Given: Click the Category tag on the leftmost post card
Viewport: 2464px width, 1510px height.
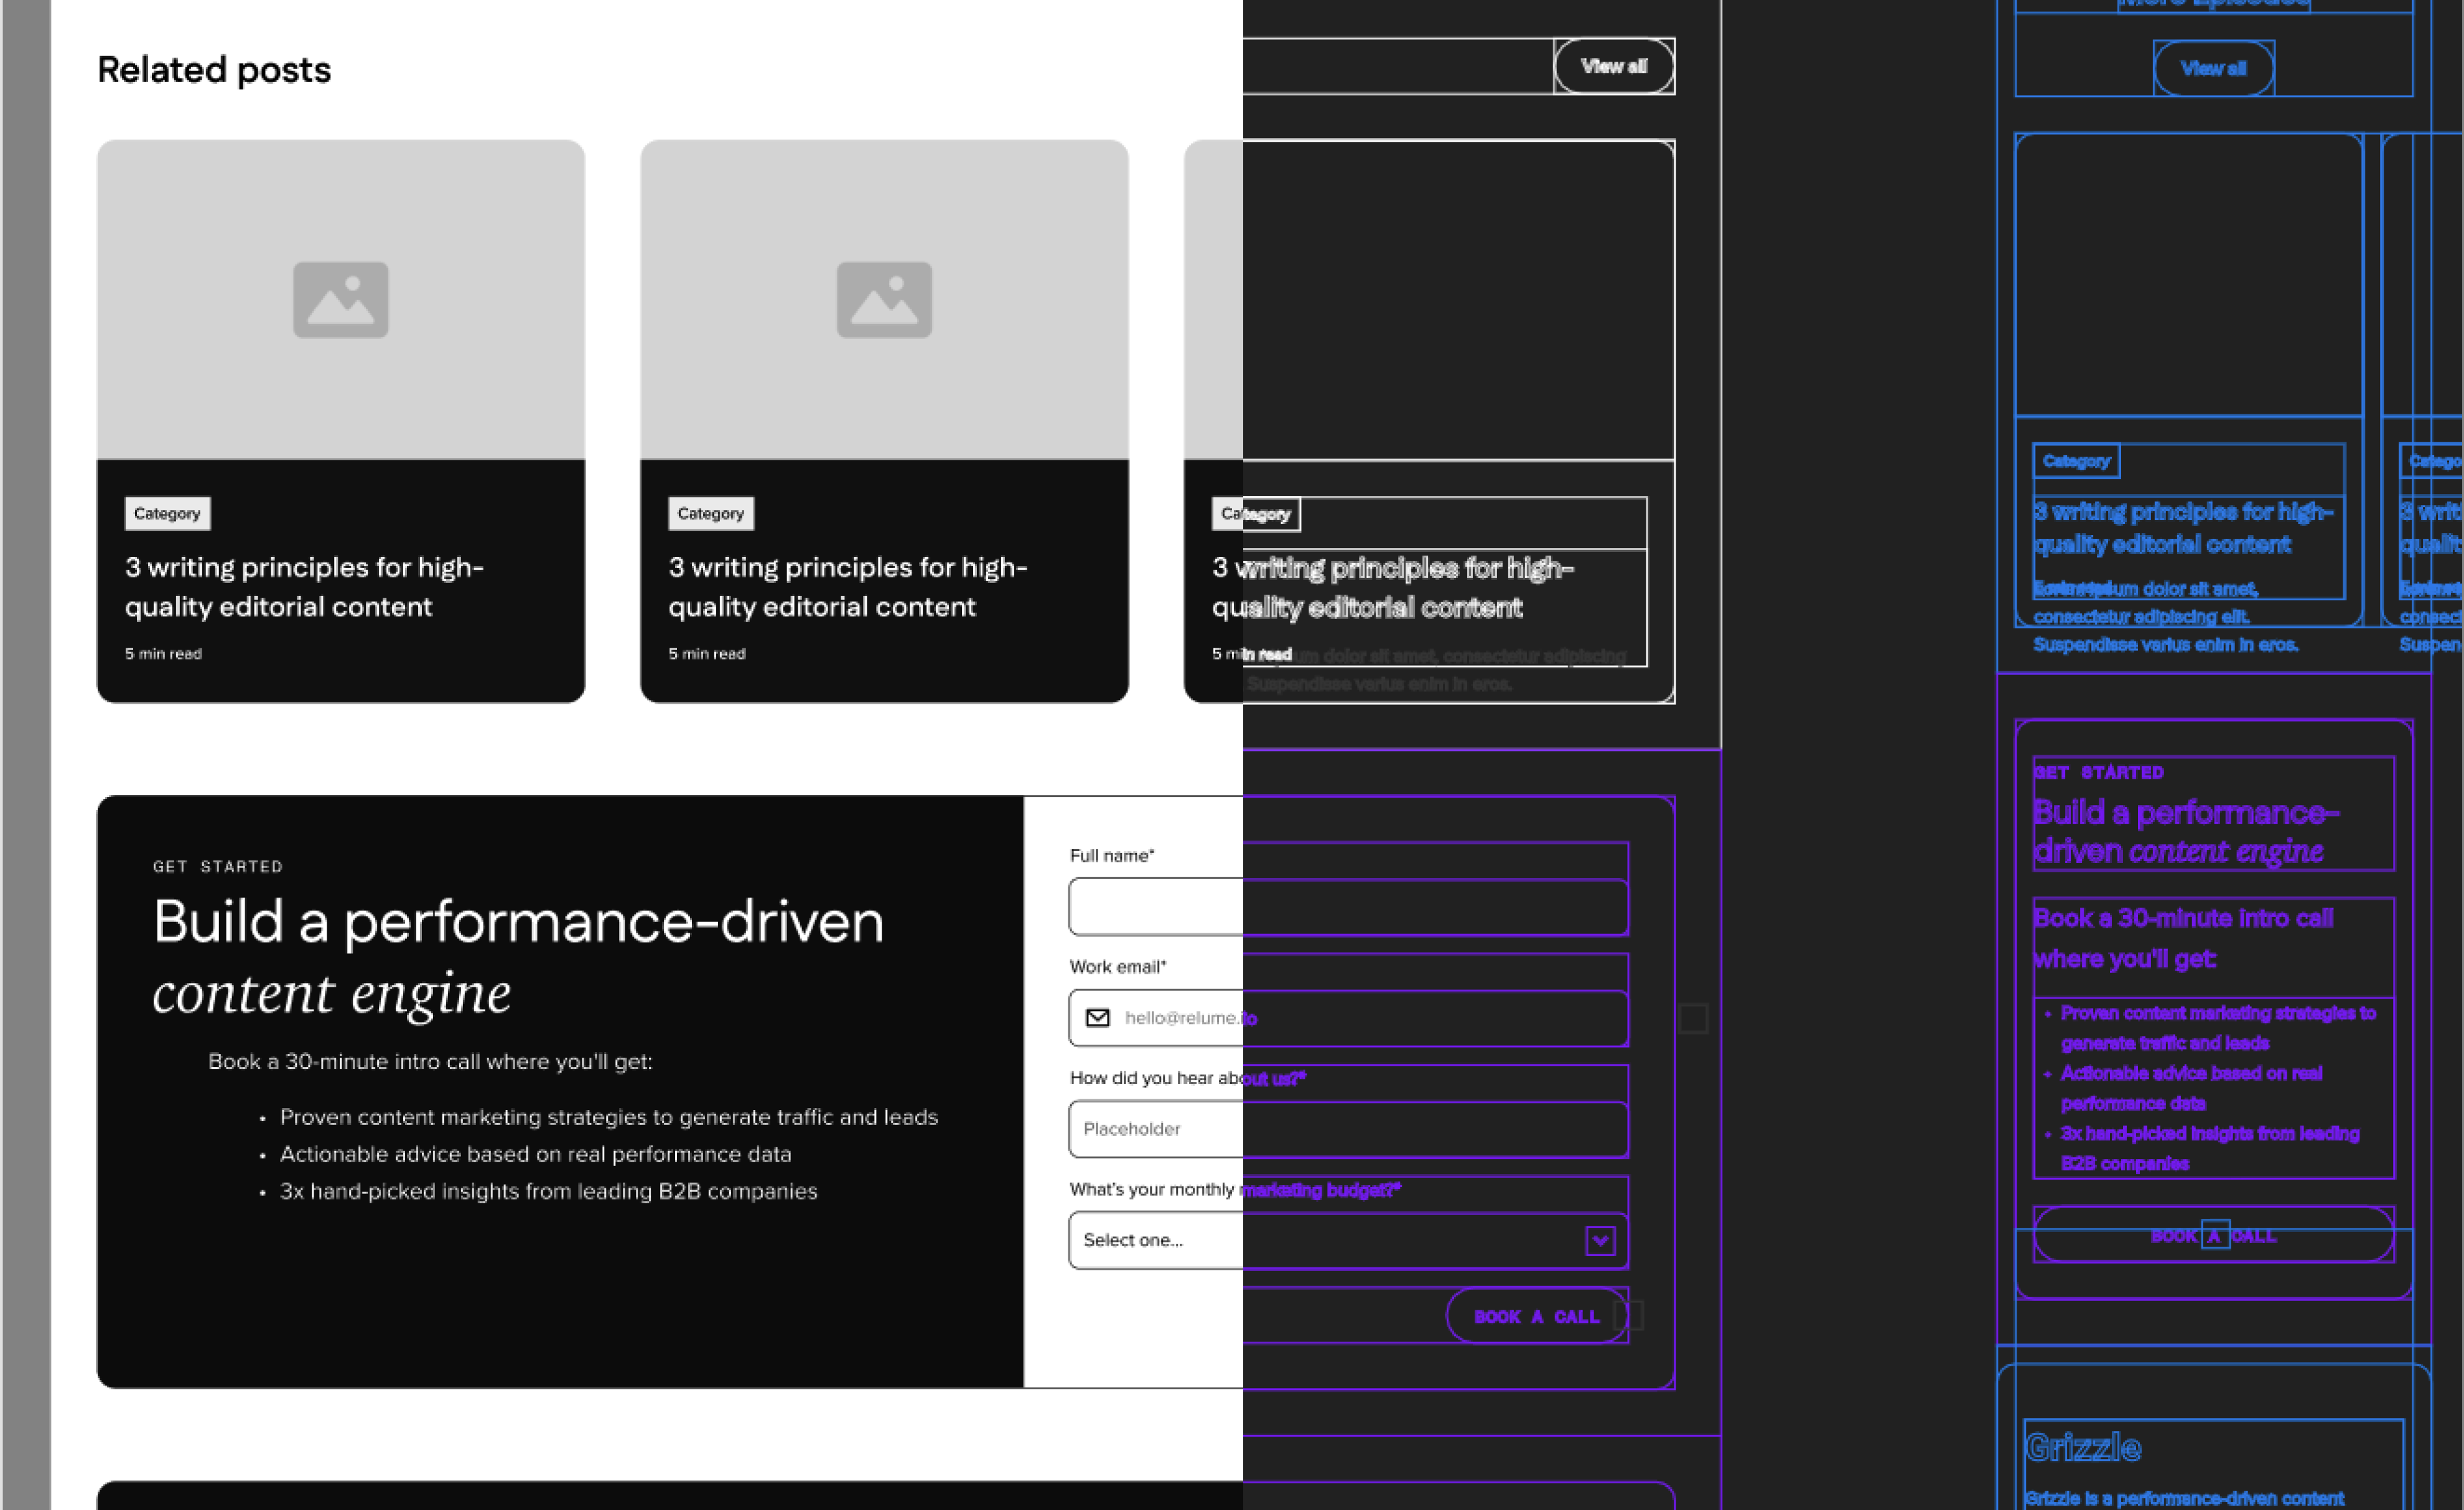Looking at the screenshot, I should pyautogui.click(x=167, y=513).
